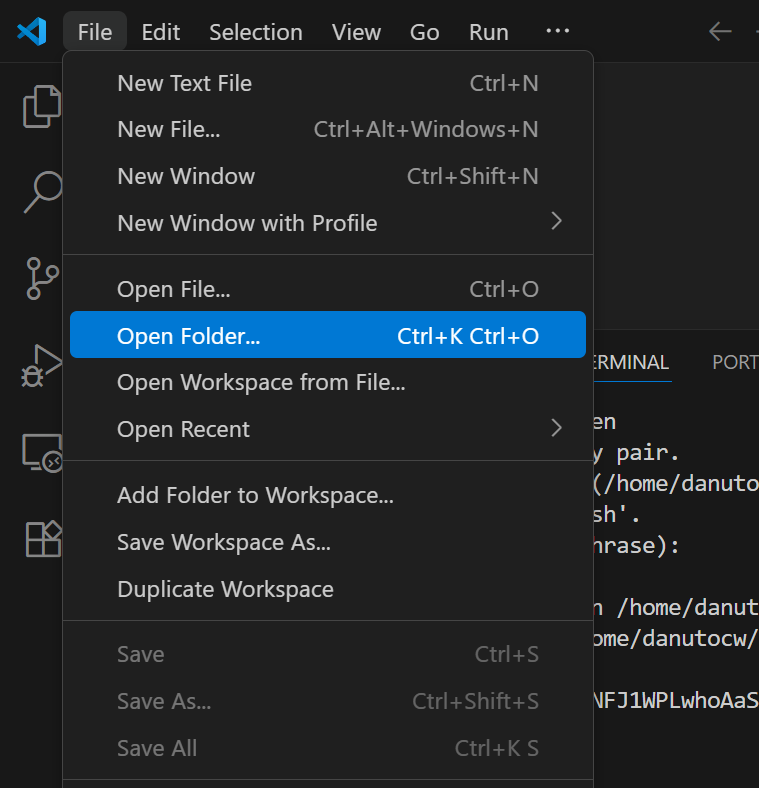Screen dimensions: 759x788
Task: Click the three-dots menu overflow
Action: [557, 32]
